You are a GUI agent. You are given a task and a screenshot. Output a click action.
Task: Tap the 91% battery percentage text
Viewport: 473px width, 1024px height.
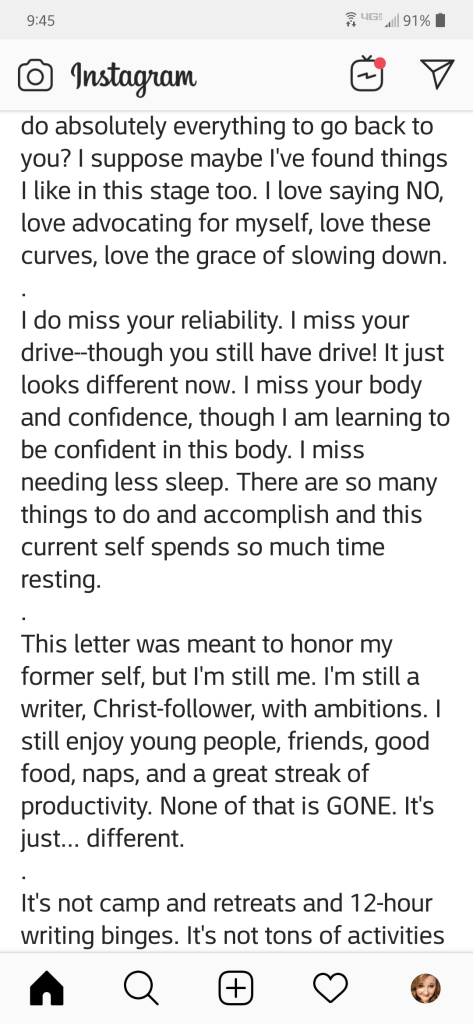tap(417, 21)
